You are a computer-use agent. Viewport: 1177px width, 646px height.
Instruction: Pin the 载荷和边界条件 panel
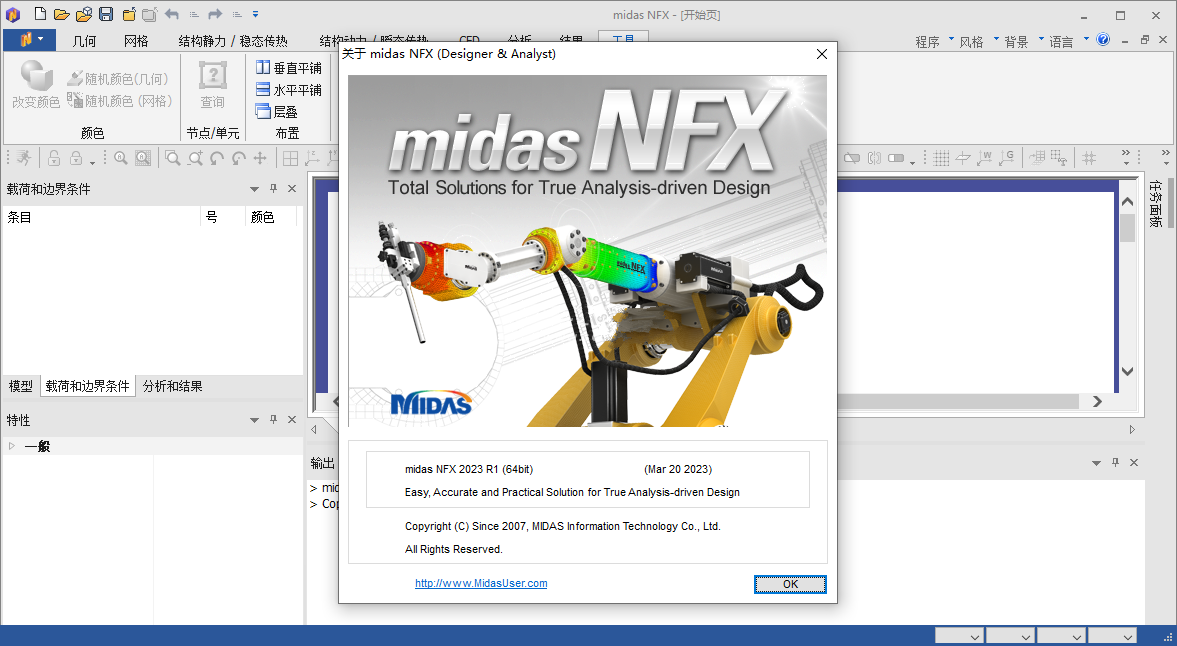point(272,188)
